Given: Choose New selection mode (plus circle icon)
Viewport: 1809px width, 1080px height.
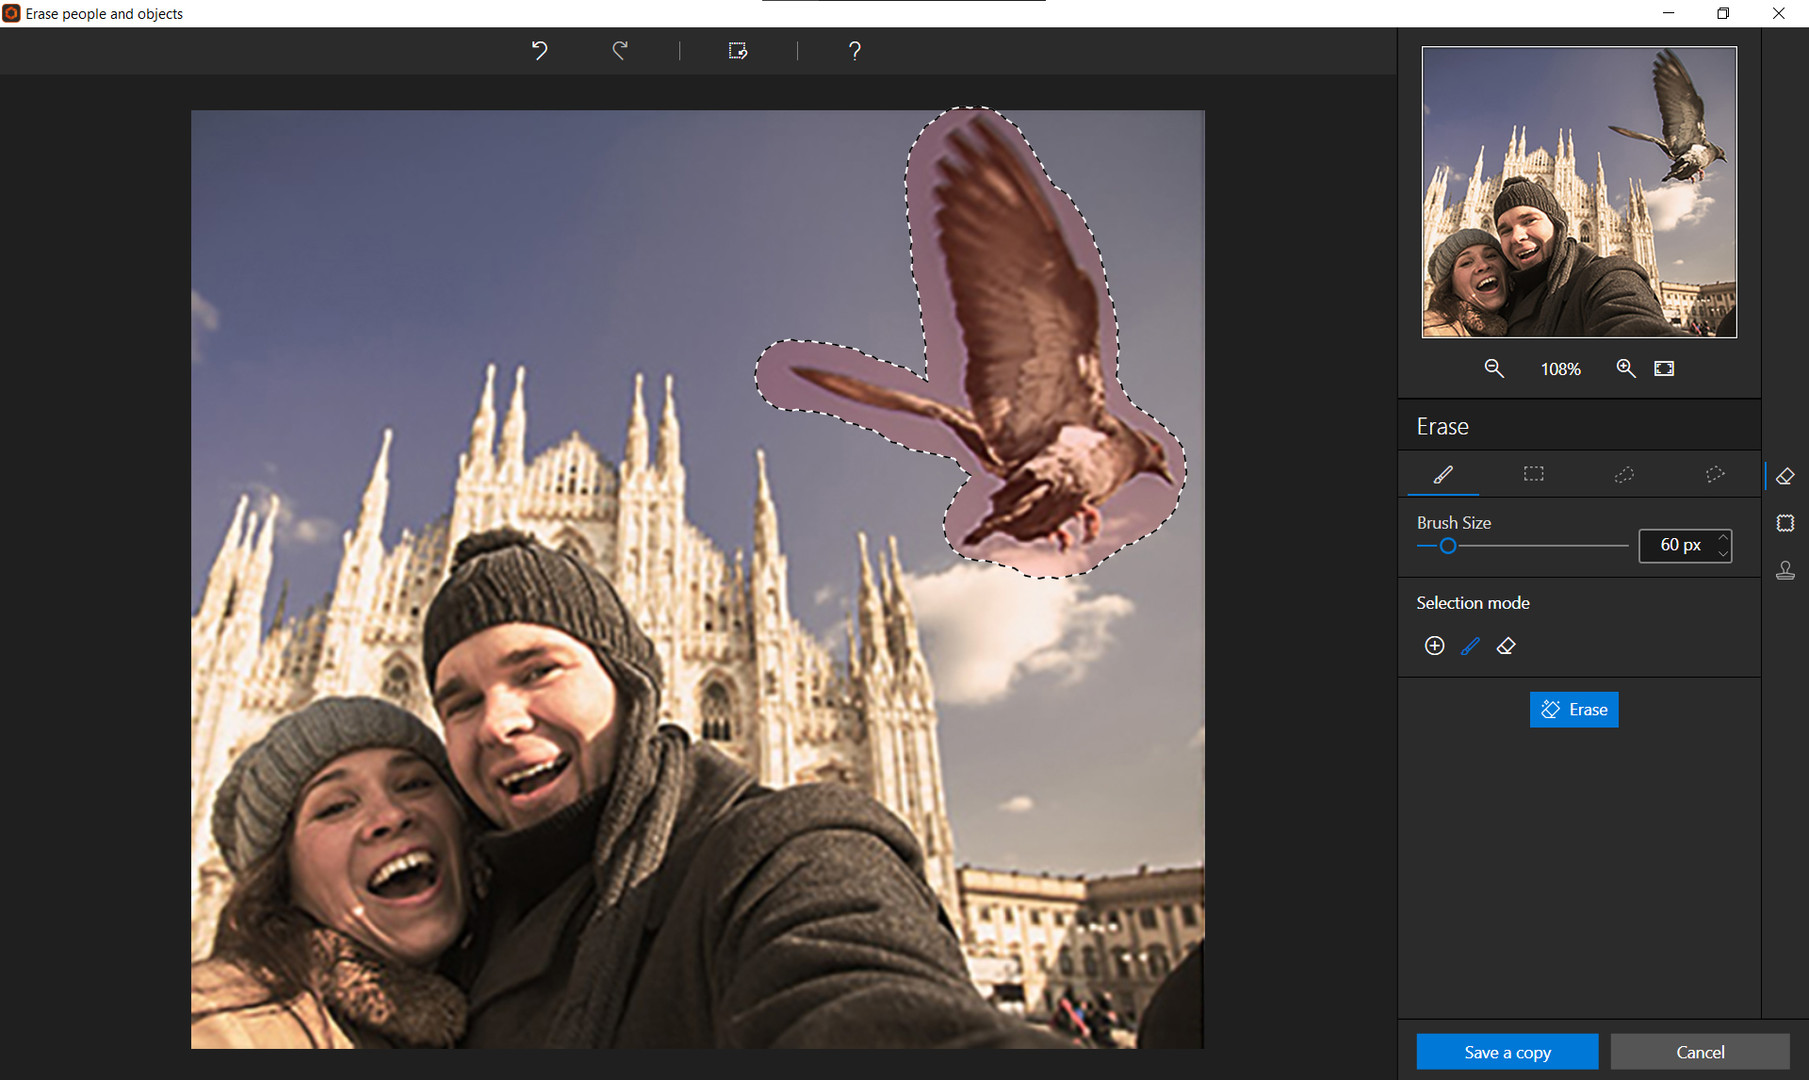Looking at the screenshot, I should tap(1434, 646).
